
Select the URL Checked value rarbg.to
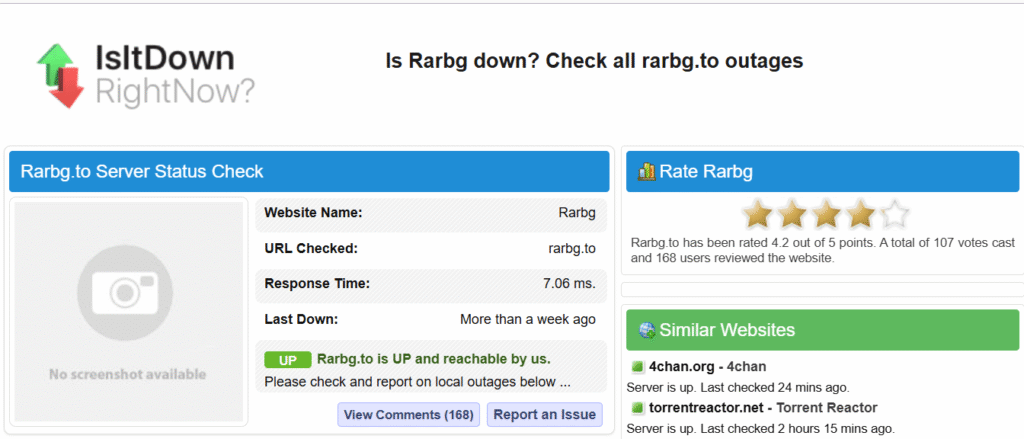[x=572, y=249]
